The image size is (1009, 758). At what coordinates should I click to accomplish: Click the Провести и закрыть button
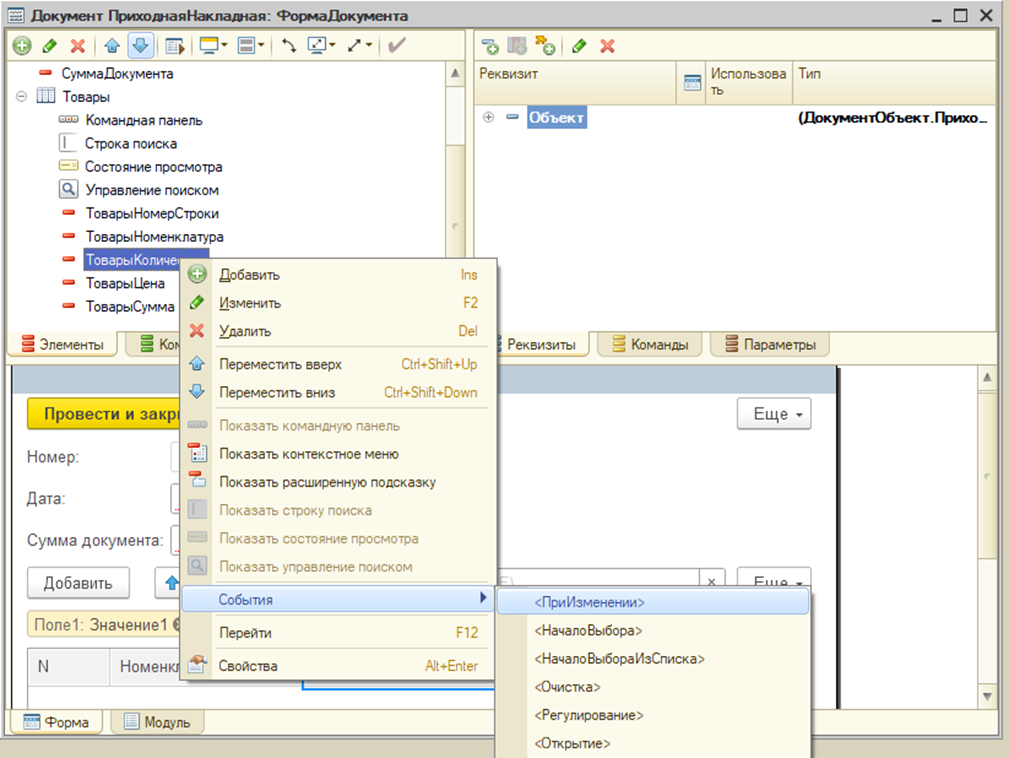[x=103, y=414]
